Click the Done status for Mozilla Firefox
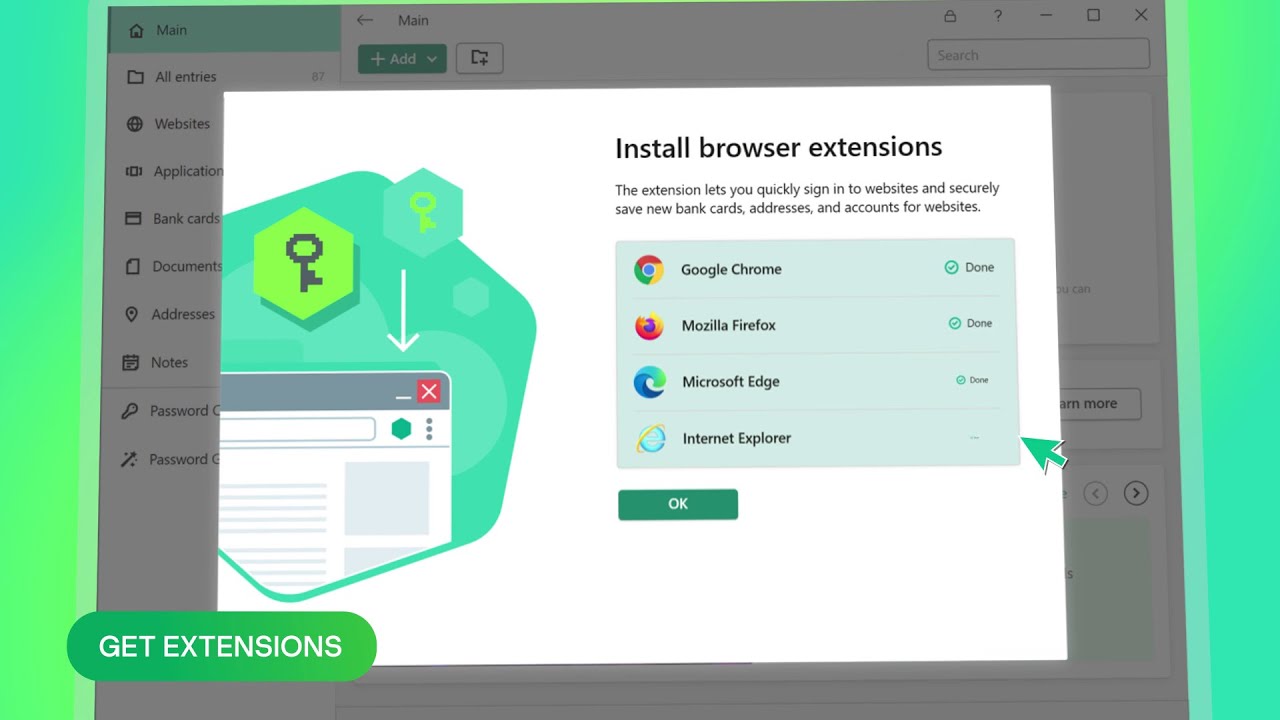 click(970, 323)
